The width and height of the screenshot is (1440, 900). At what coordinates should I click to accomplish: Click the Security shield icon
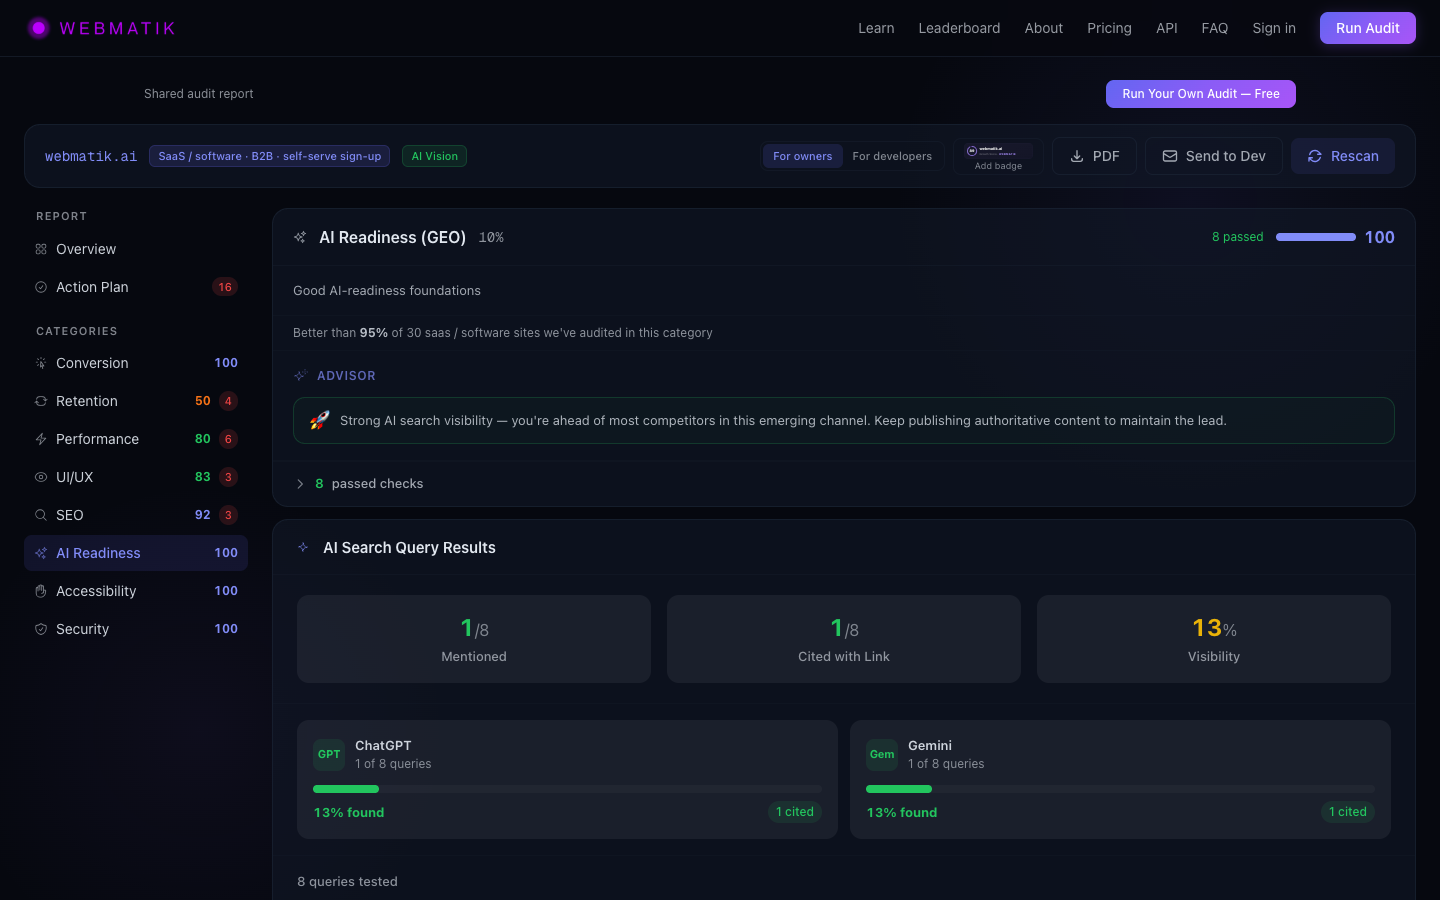(41, 629)
